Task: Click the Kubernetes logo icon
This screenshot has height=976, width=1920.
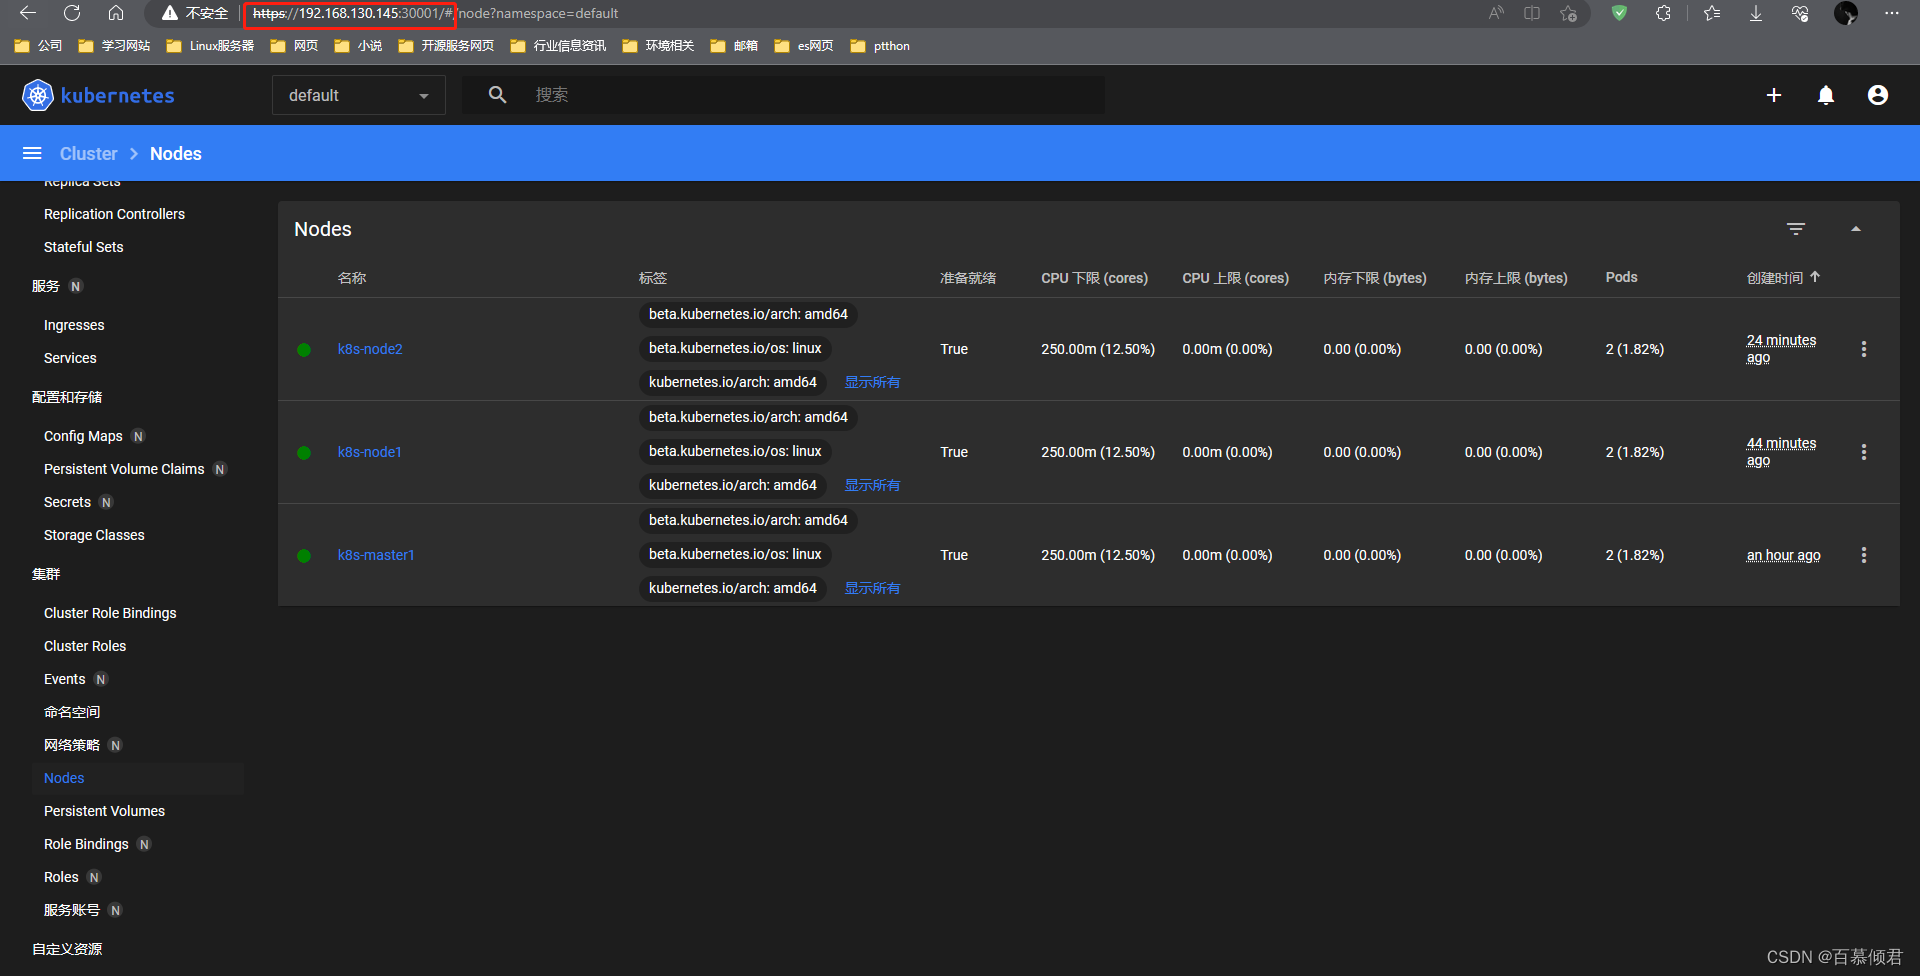Action: point(38,95)
